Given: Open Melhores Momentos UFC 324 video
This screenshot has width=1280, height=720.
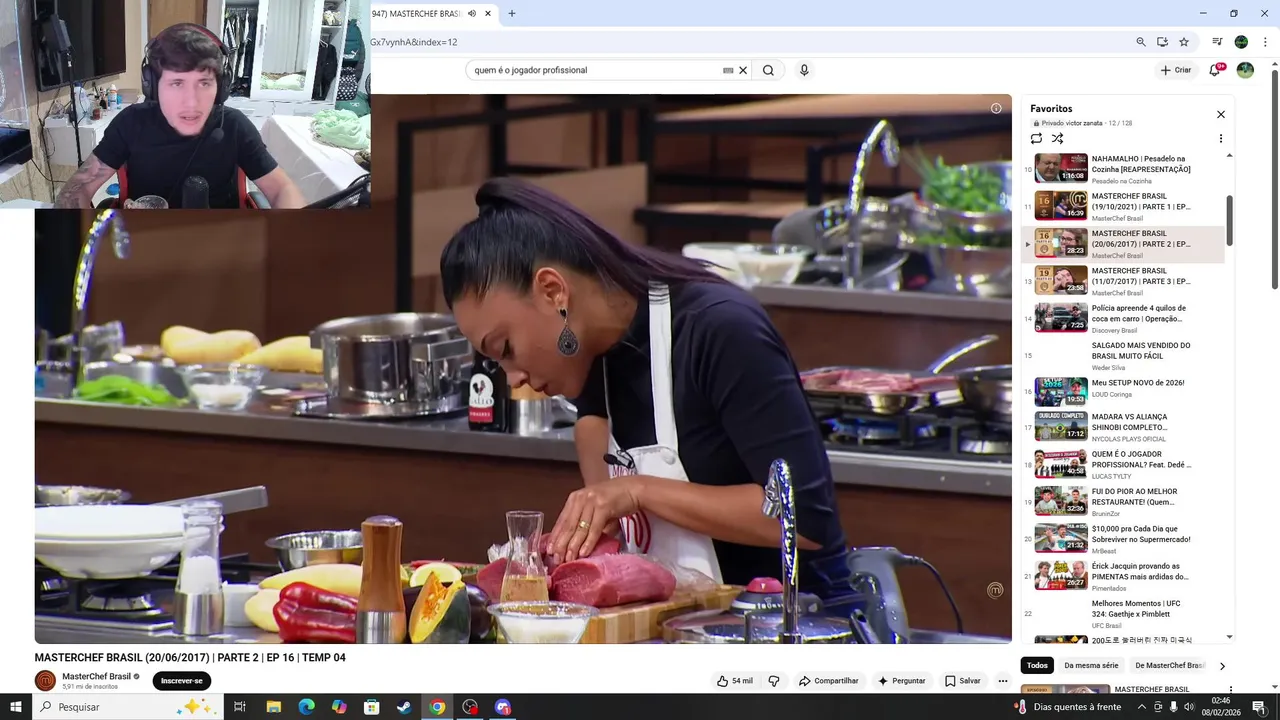Looking at the screenshot, I should pyautogui.click(x=1123, y=614).
